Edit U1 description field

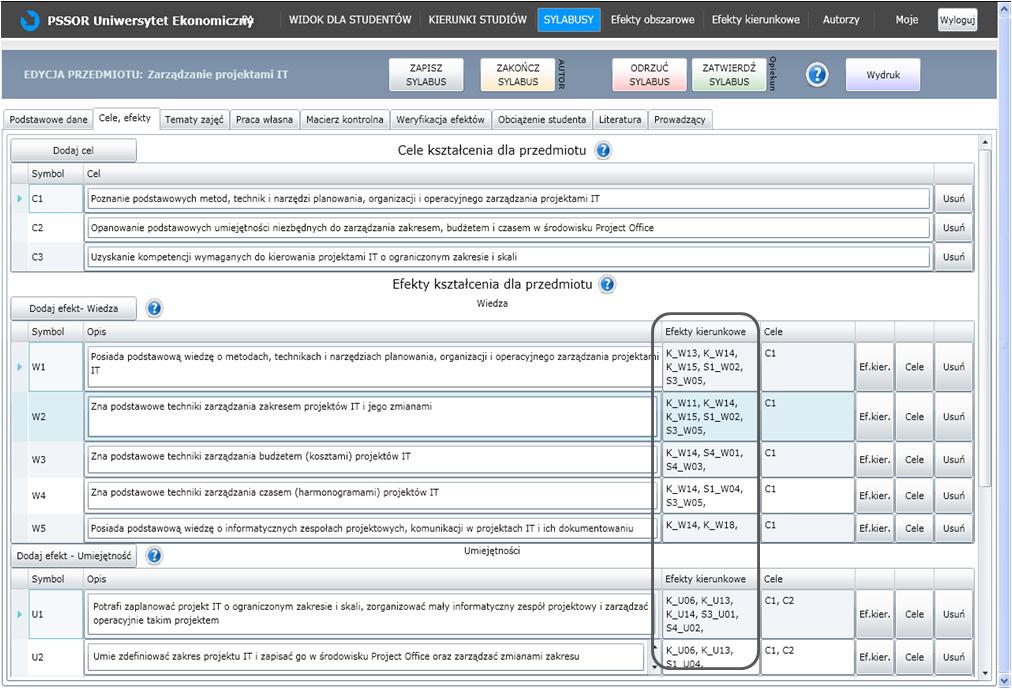tap(369, 614)
